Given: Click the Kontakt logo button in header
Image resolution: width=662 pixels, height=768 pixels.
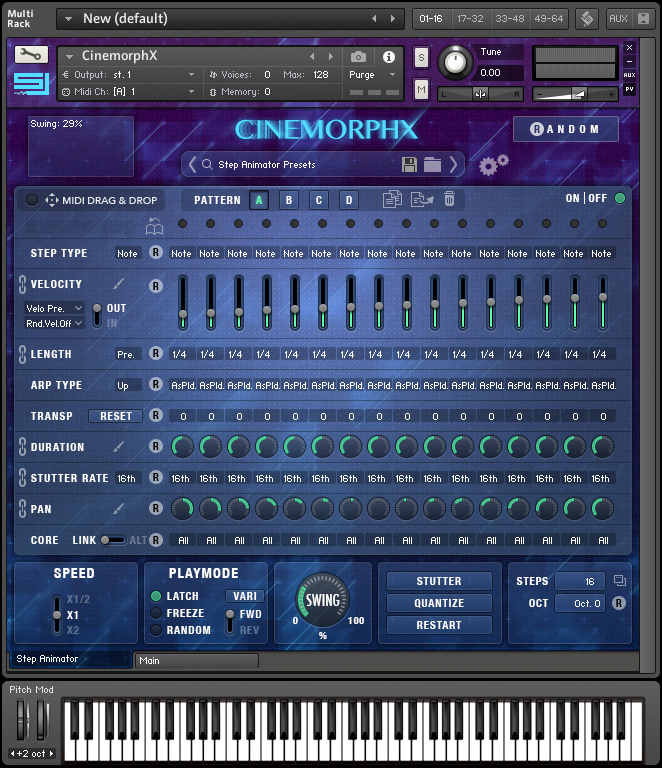Looking at the screenshot, I should [x=587, y=19].
